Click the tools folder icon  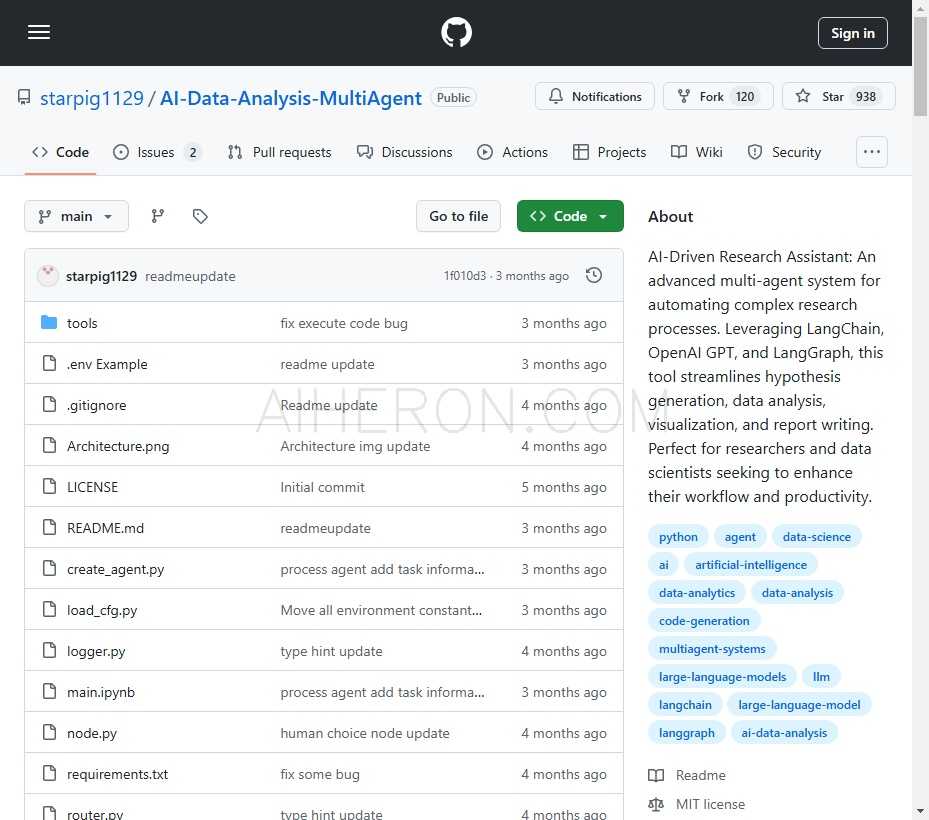pos(49,322)
